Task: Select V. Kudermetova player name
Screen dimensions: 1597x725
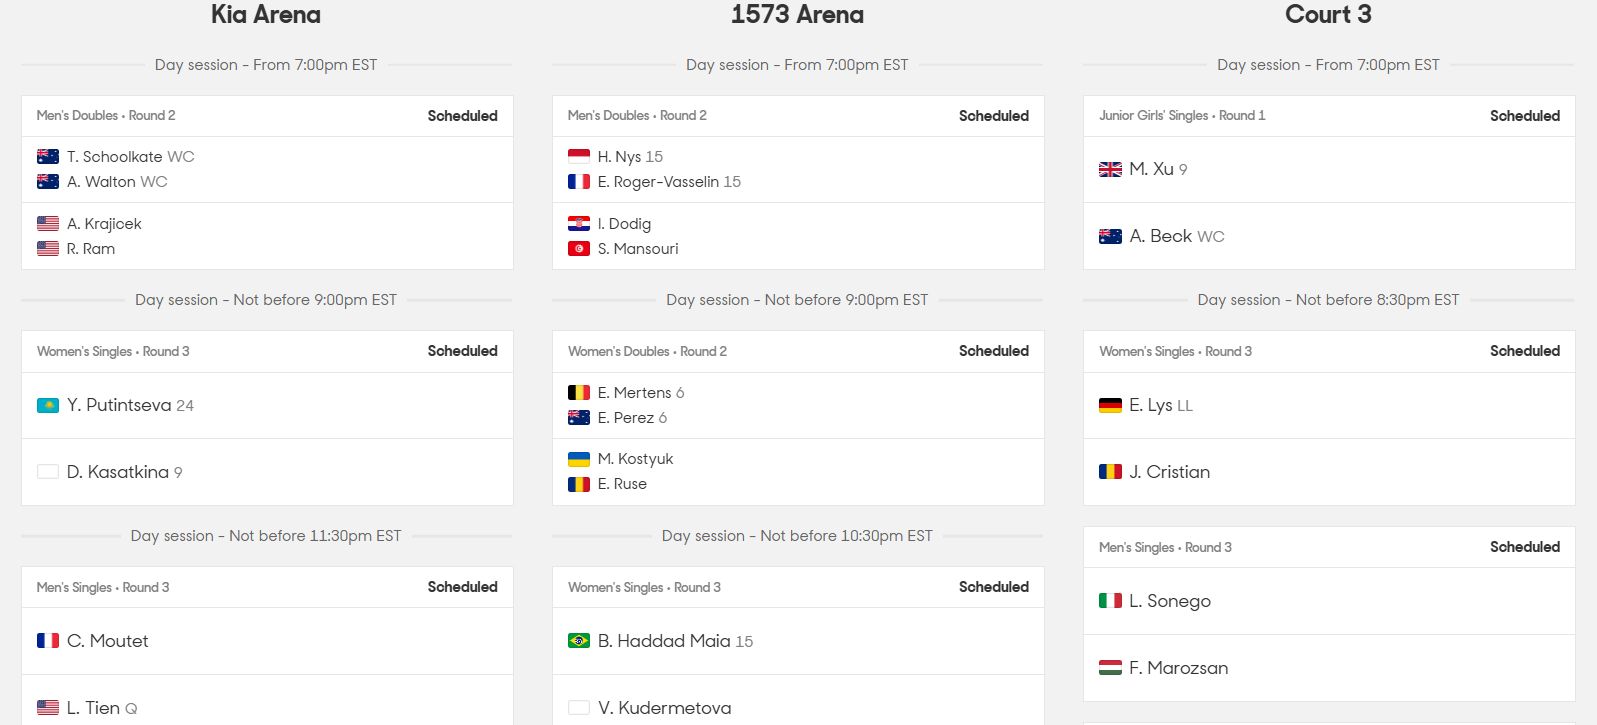Action: 665,708
